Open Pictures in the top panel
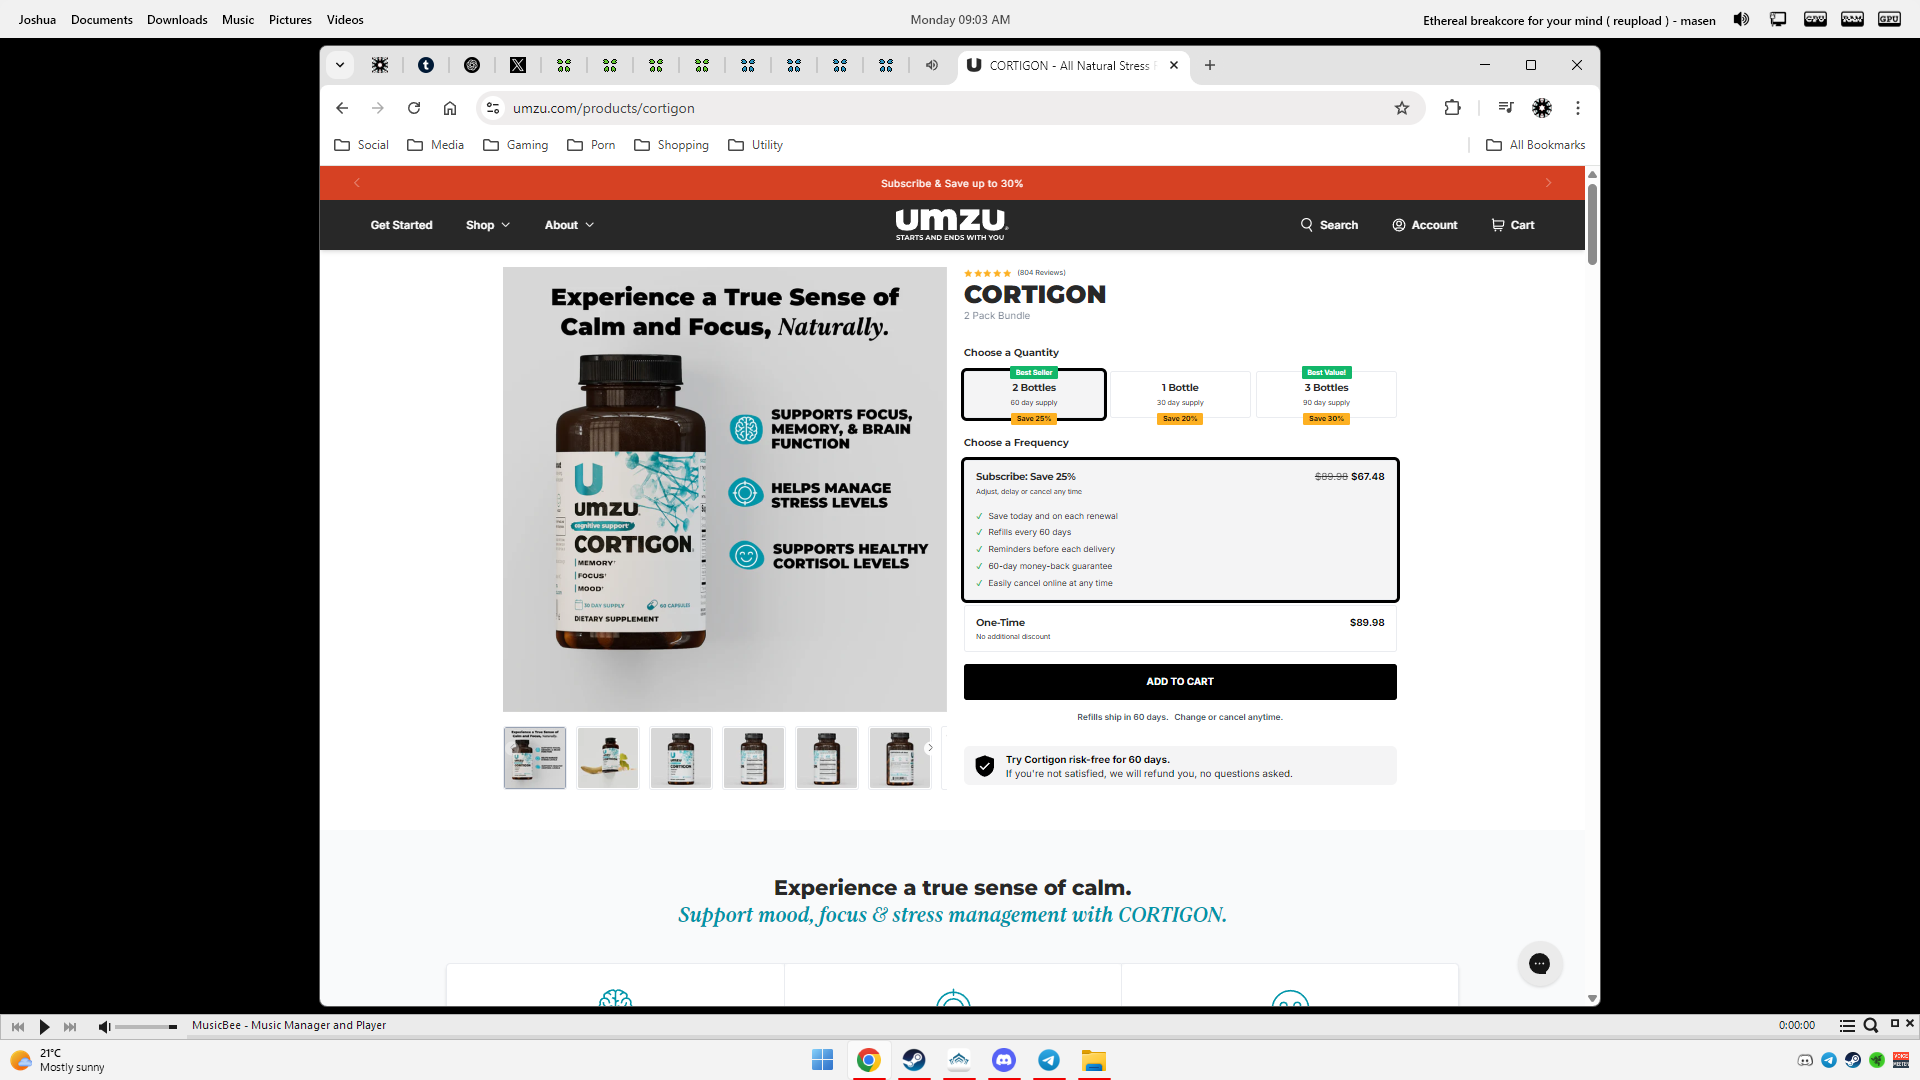1920x1080 pixels. coord(290,20)
